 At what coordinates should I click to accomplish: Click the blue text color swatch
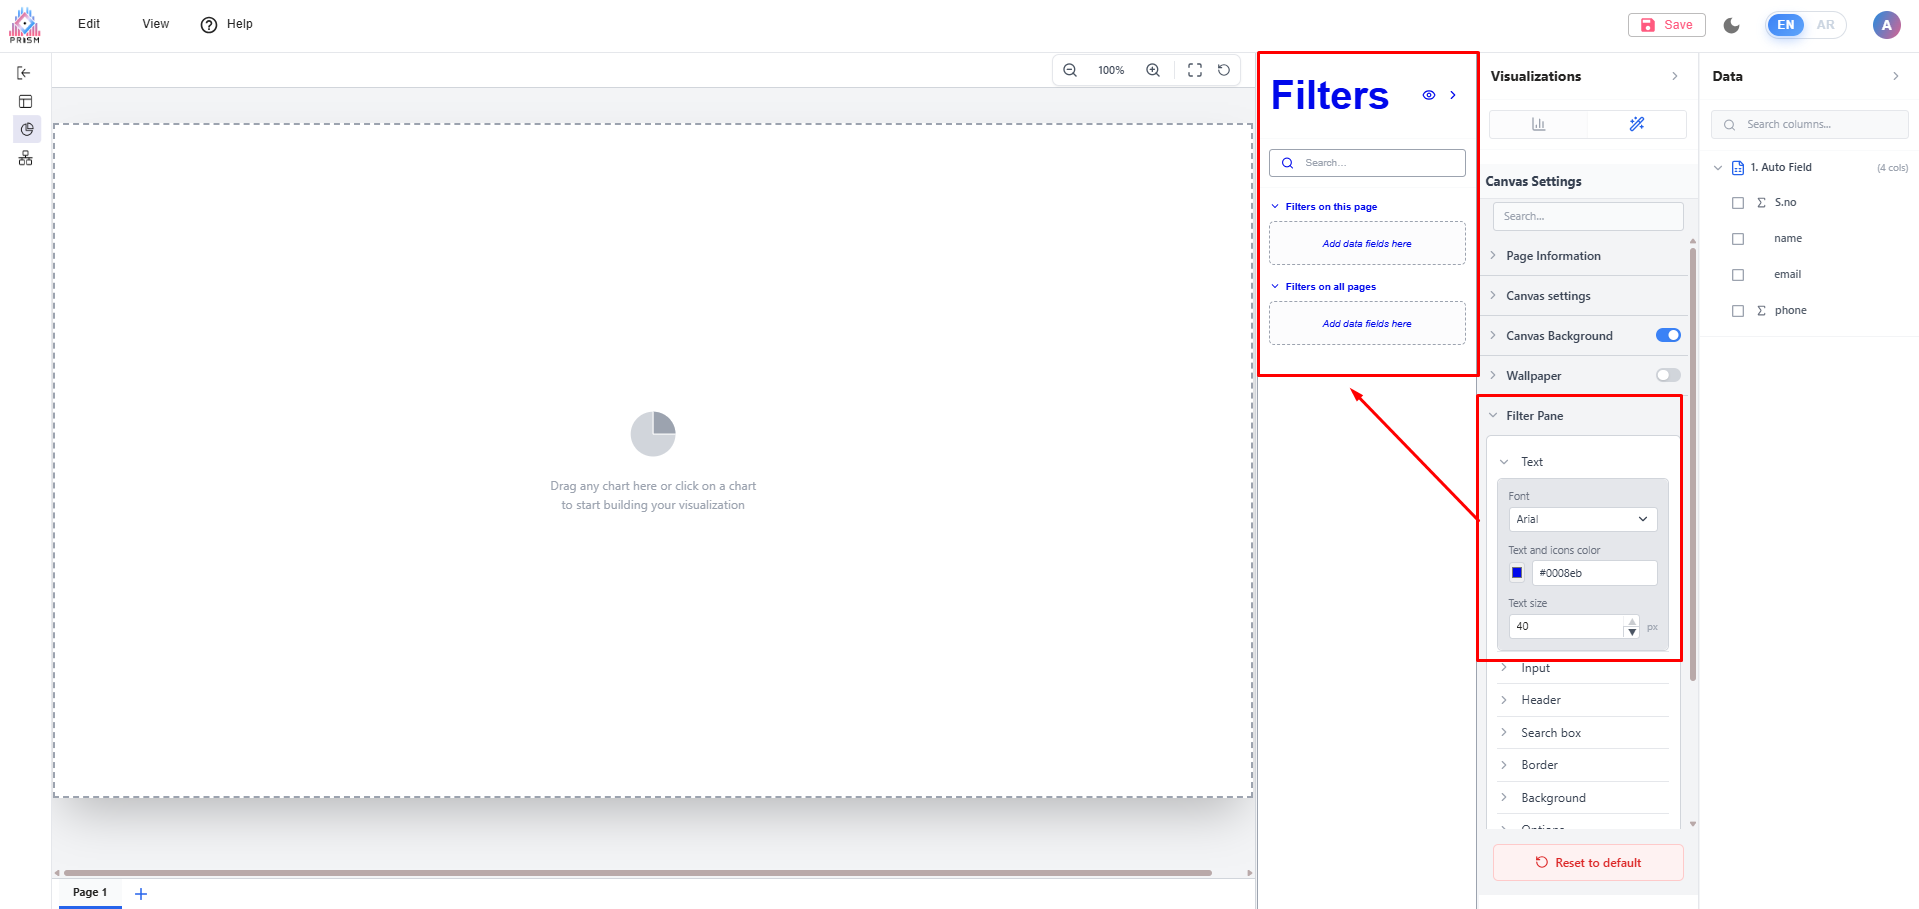(1517, 573)
